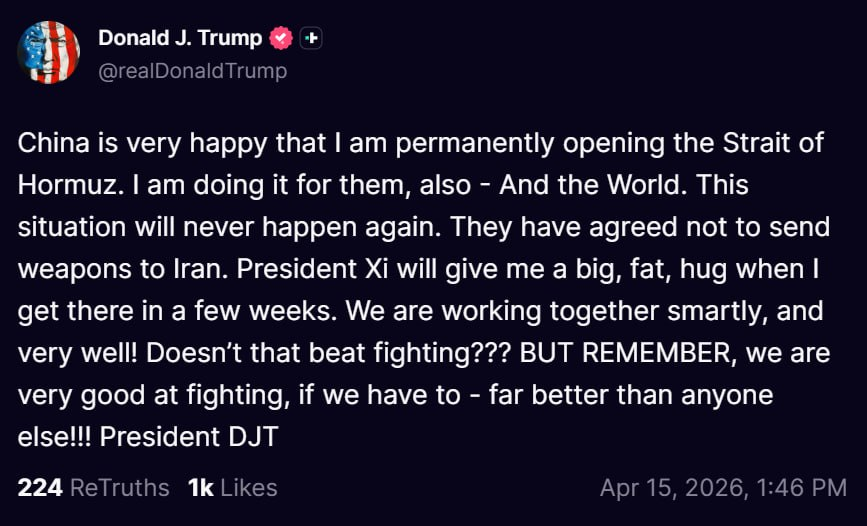Open the profile avatar picture
Screen dimensions: 867x526
click(x=49, y=53)
